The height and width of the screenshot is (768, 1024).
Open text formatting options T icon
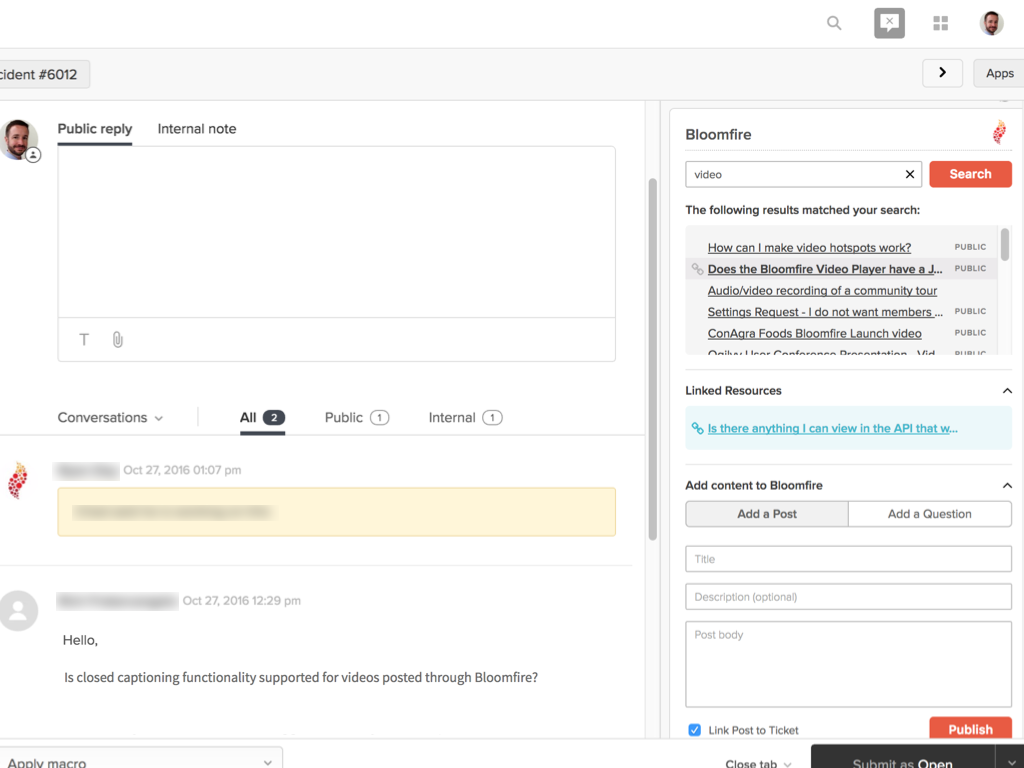[84, 340]
